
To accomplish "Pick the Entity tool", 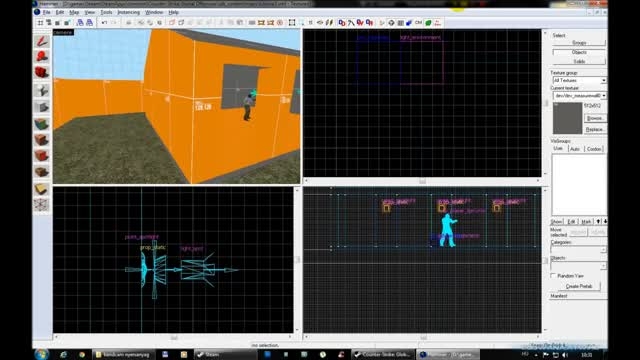I will point(42,90).
